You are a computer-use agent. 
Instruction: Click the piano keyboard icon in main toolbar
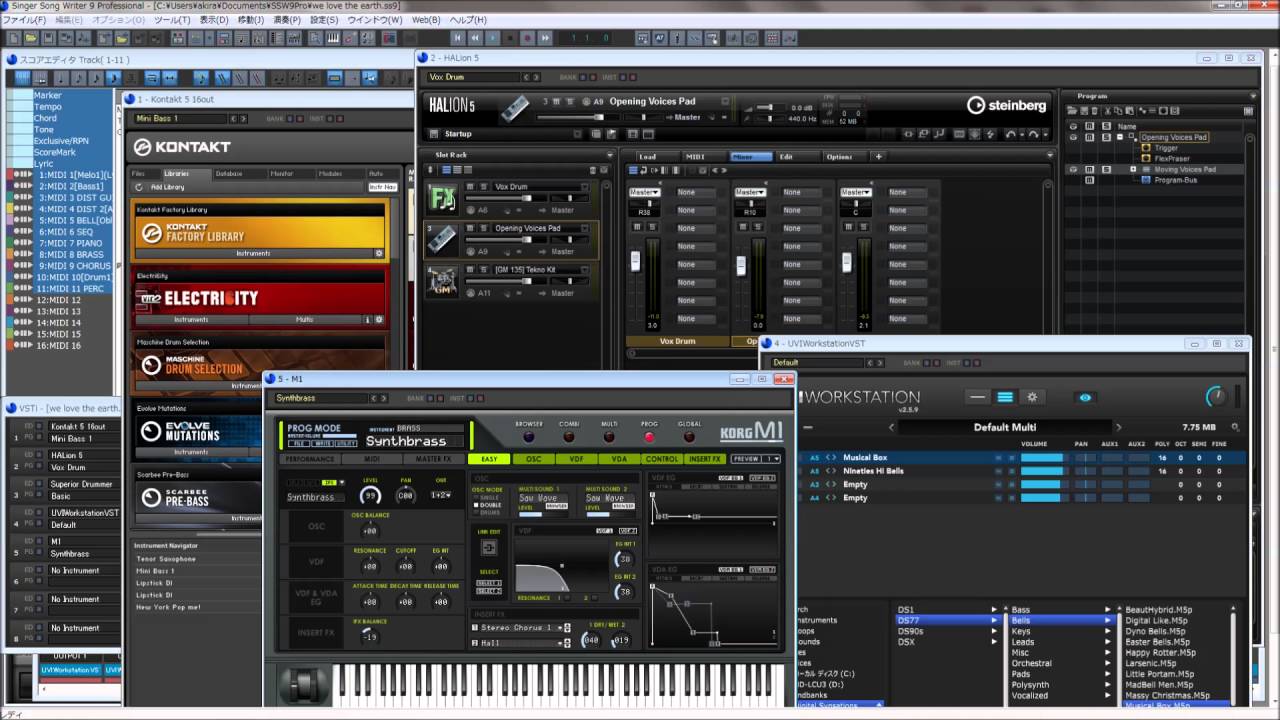333,38
